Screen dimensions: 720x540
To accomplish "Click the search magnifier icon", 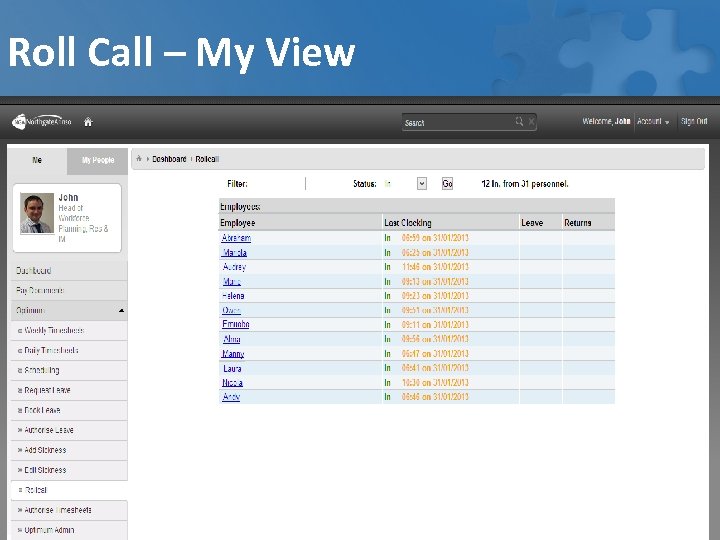I will point(519,122).
